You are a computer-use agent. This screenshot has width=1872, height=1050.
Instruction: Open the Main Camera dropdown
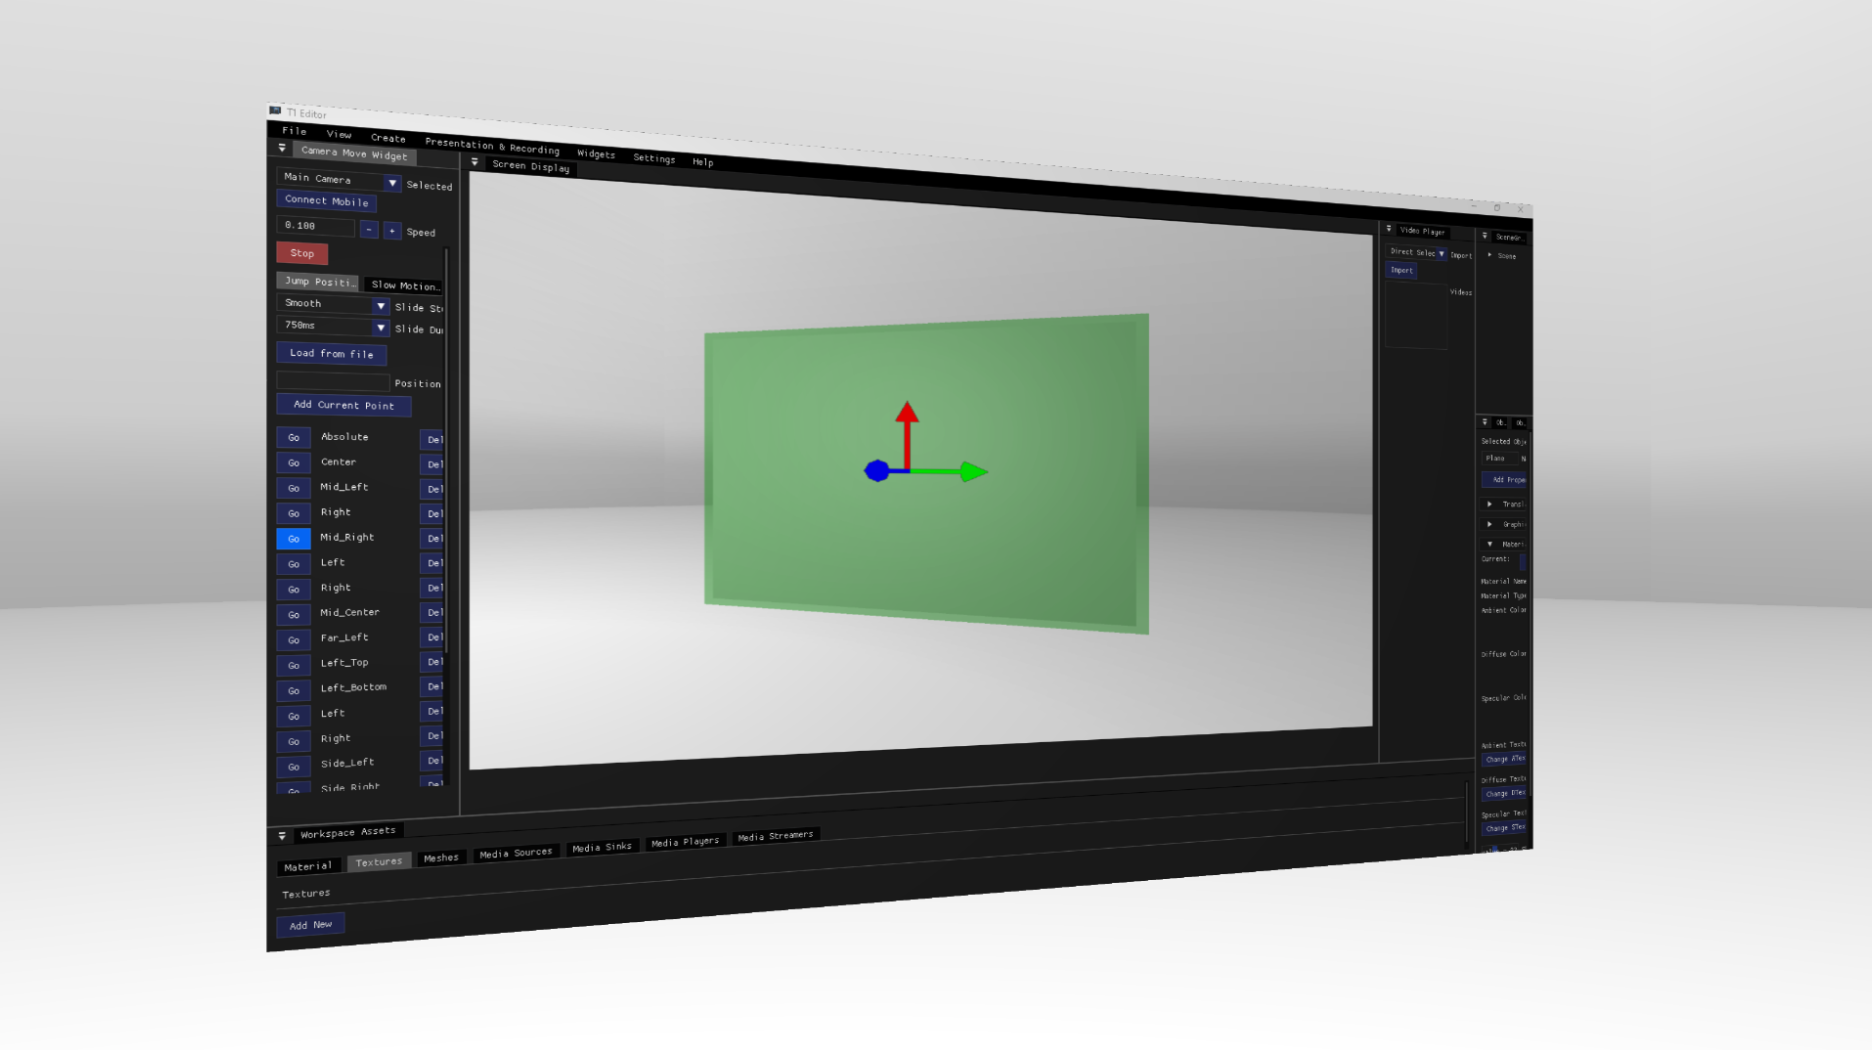(x=339, y=179)
